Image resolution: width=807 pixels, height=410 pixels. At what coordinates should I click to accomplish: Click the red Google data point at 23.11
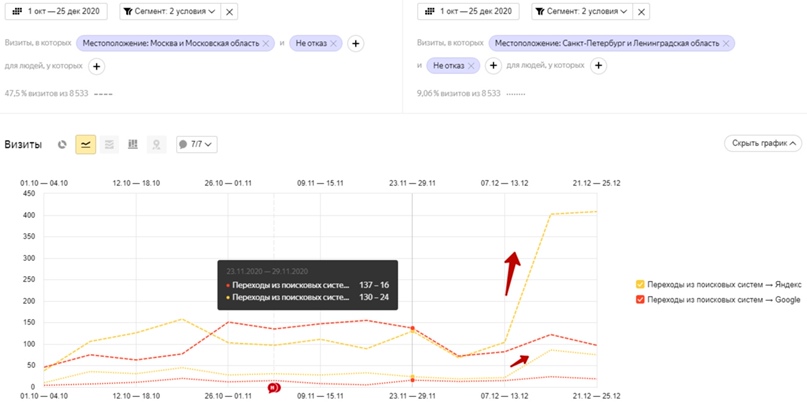pos(412,328)
